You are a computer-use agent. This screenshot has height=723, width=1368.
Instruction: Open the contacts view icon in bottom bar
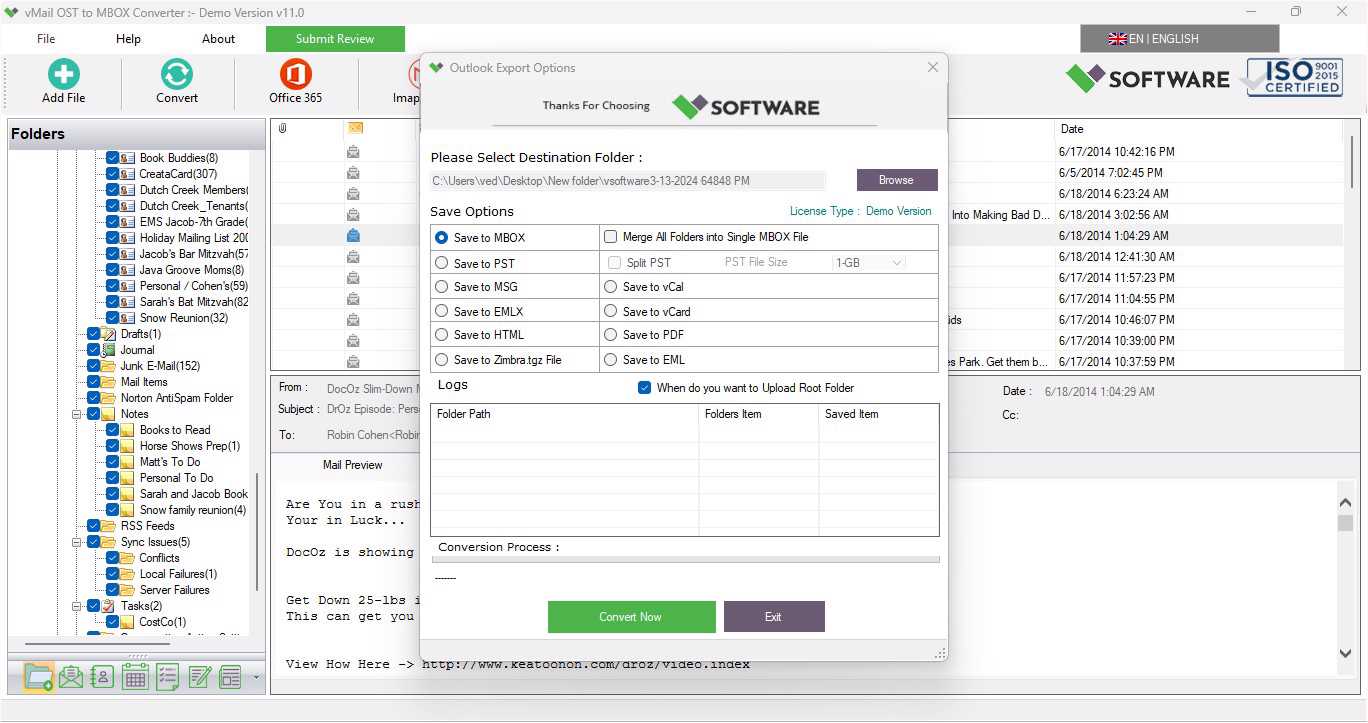pos(102,677)
